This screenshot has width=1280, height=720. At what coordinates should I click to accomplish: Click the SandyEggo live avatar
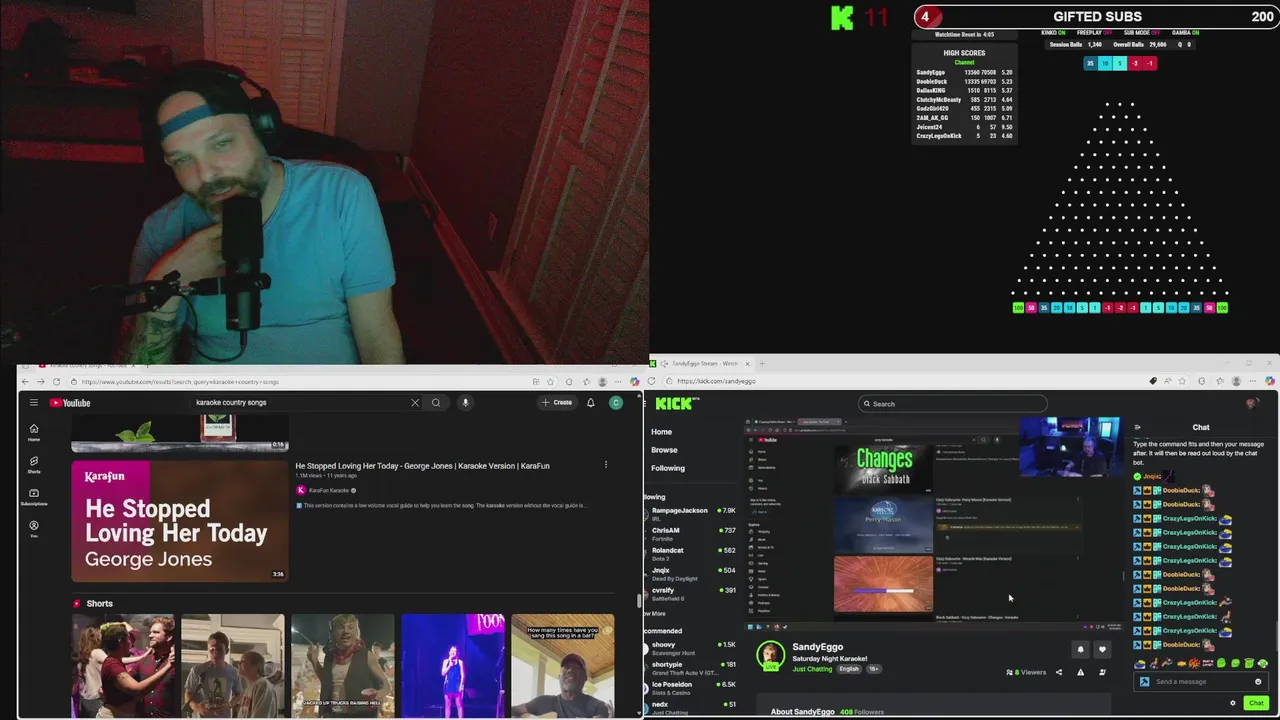click(770, 655)
